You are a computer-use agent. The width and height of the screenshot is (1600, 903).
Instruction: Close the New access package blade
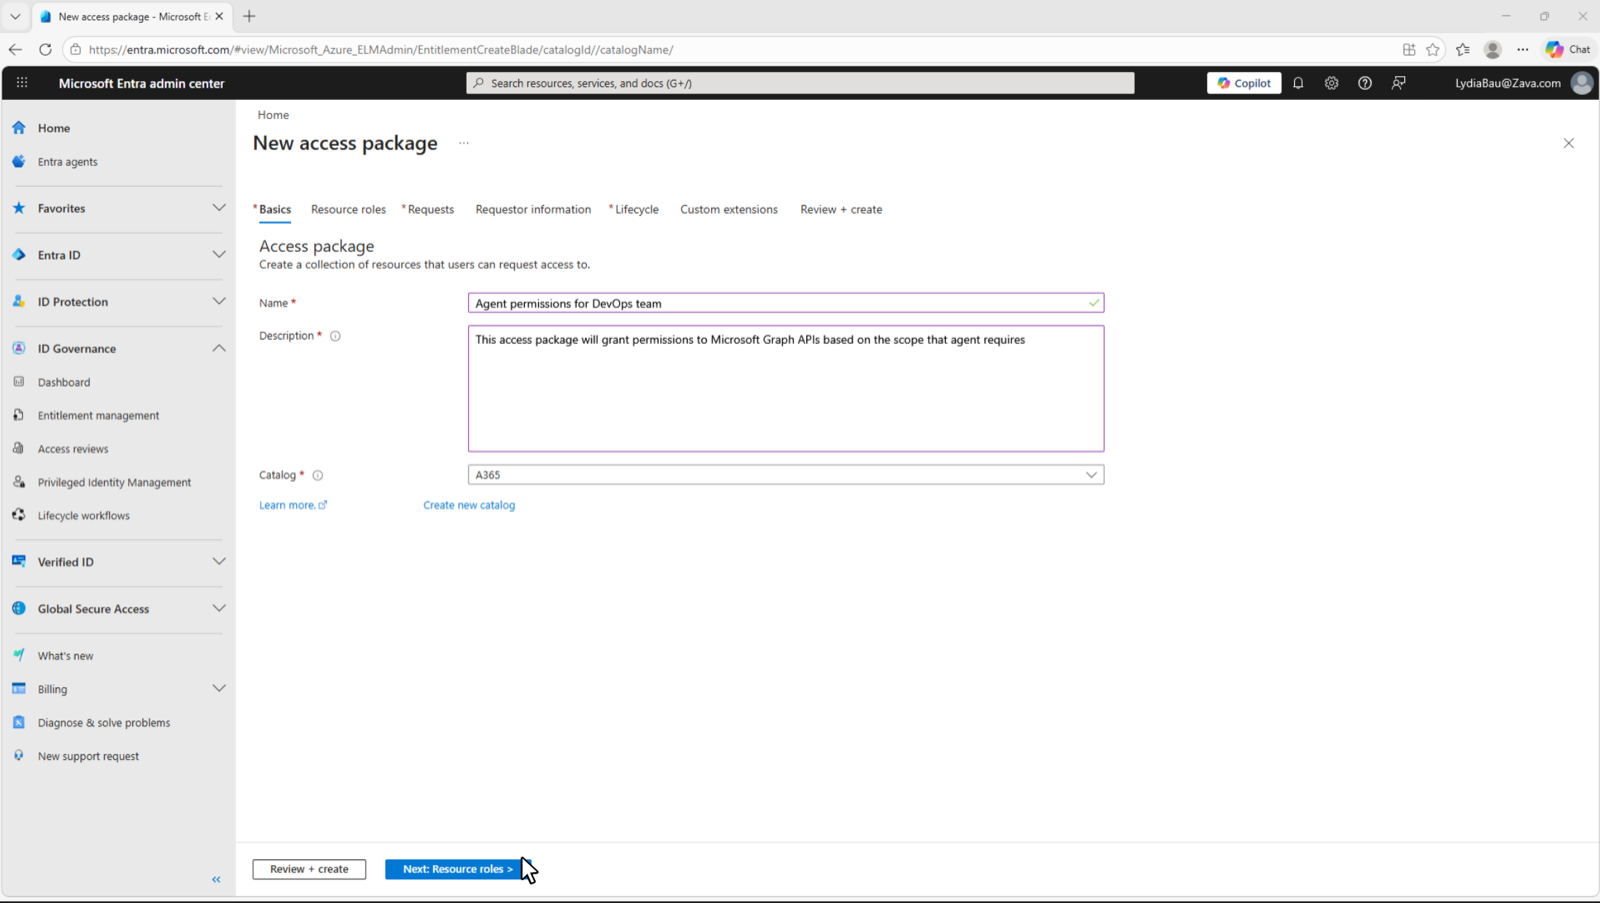(x=1568, y=143)
